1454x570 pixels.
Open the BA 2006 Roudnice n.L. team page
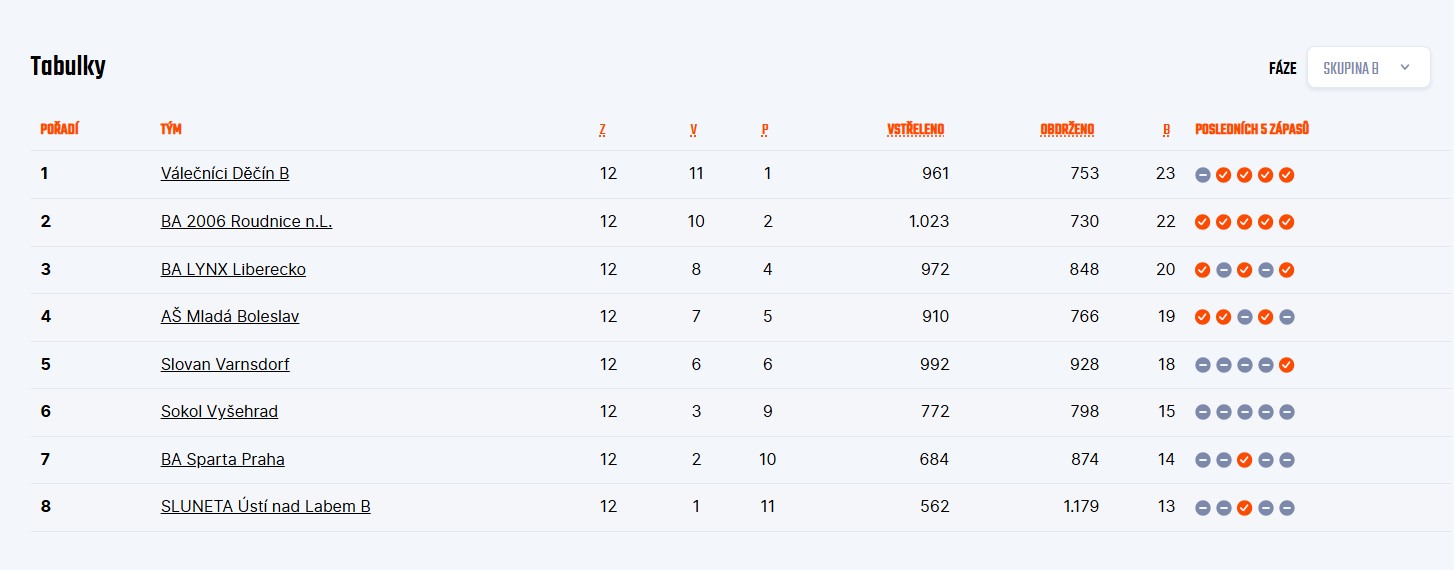(x=246, y=221)
